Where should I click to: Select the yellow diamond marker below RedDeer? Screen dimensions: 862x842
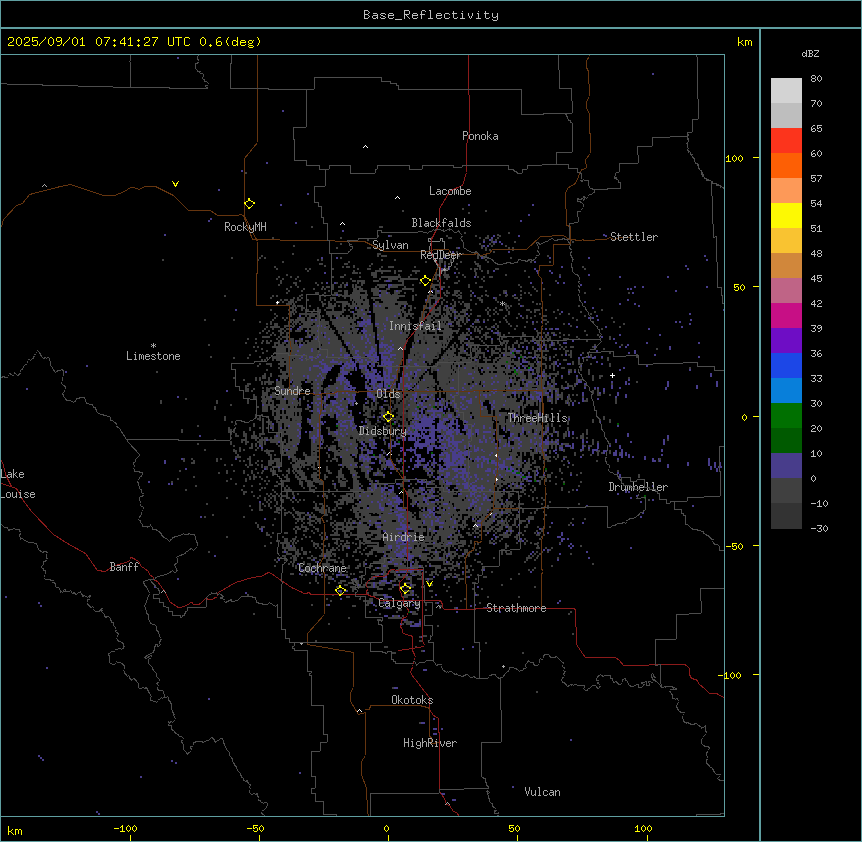[425, 281]
